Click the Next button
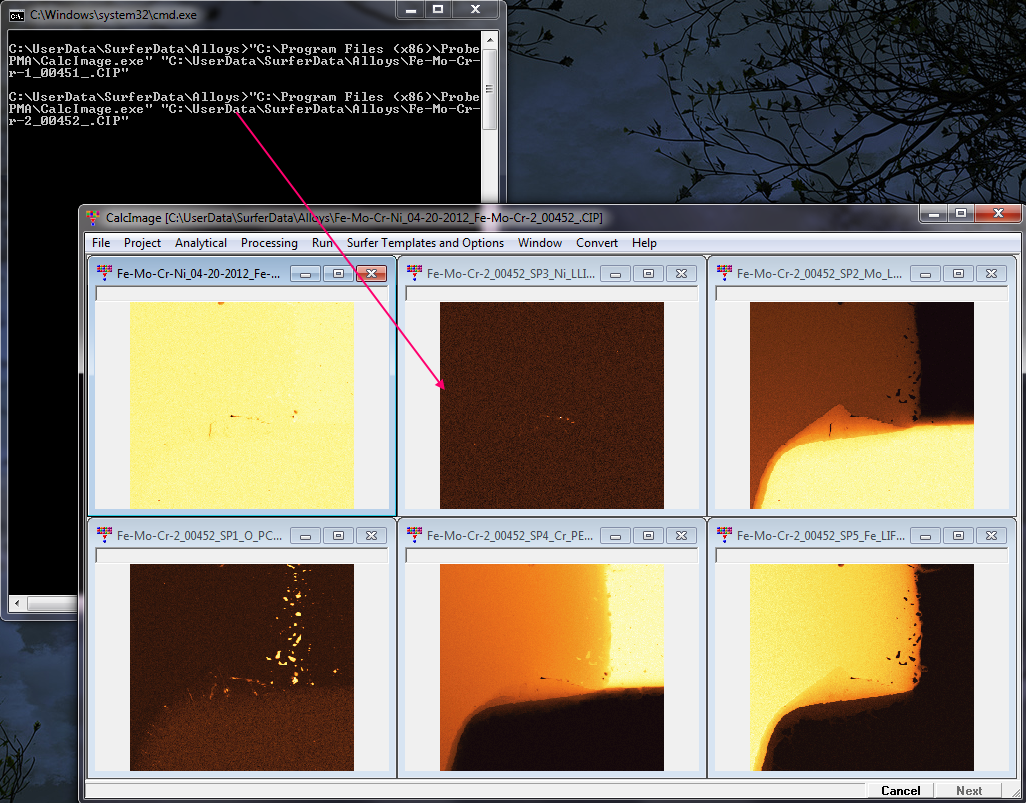Image resolution: width=1026 pixels, height=803 pixels. click(968, 790)
